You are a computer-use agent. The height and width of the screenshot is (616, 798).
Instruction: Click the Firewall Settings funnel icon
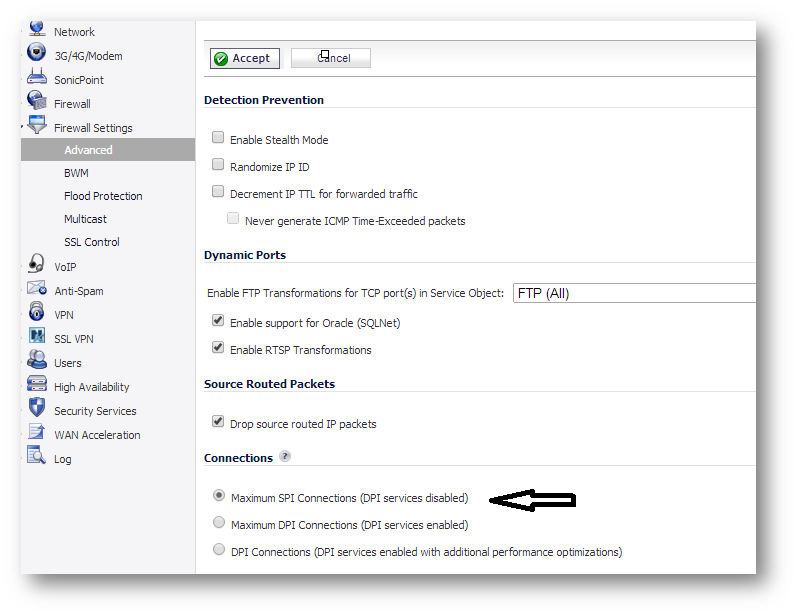tap(37, 124)
